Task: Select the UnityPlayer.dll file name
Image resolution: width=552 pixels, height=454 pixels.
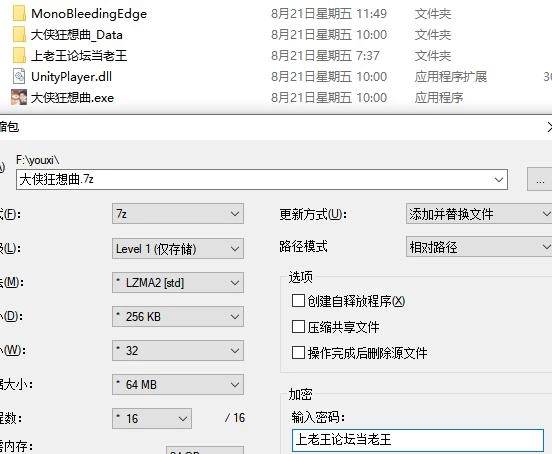Action: tap(71, 76)
